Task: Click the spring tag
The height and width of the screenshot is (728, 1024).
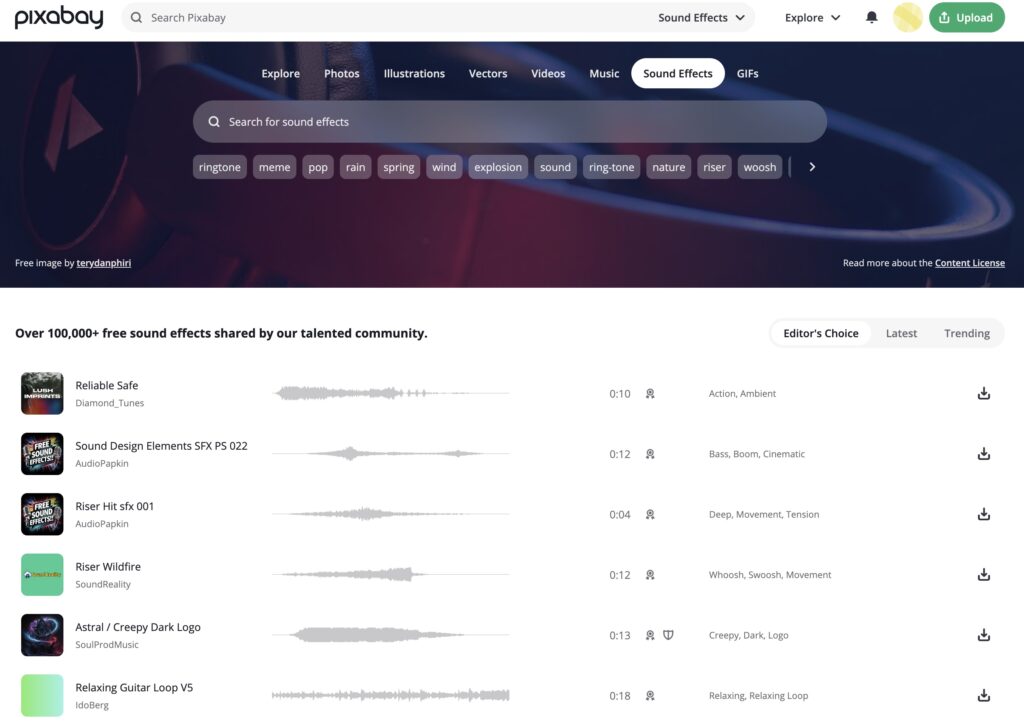Action: click(x=398, y=167)
